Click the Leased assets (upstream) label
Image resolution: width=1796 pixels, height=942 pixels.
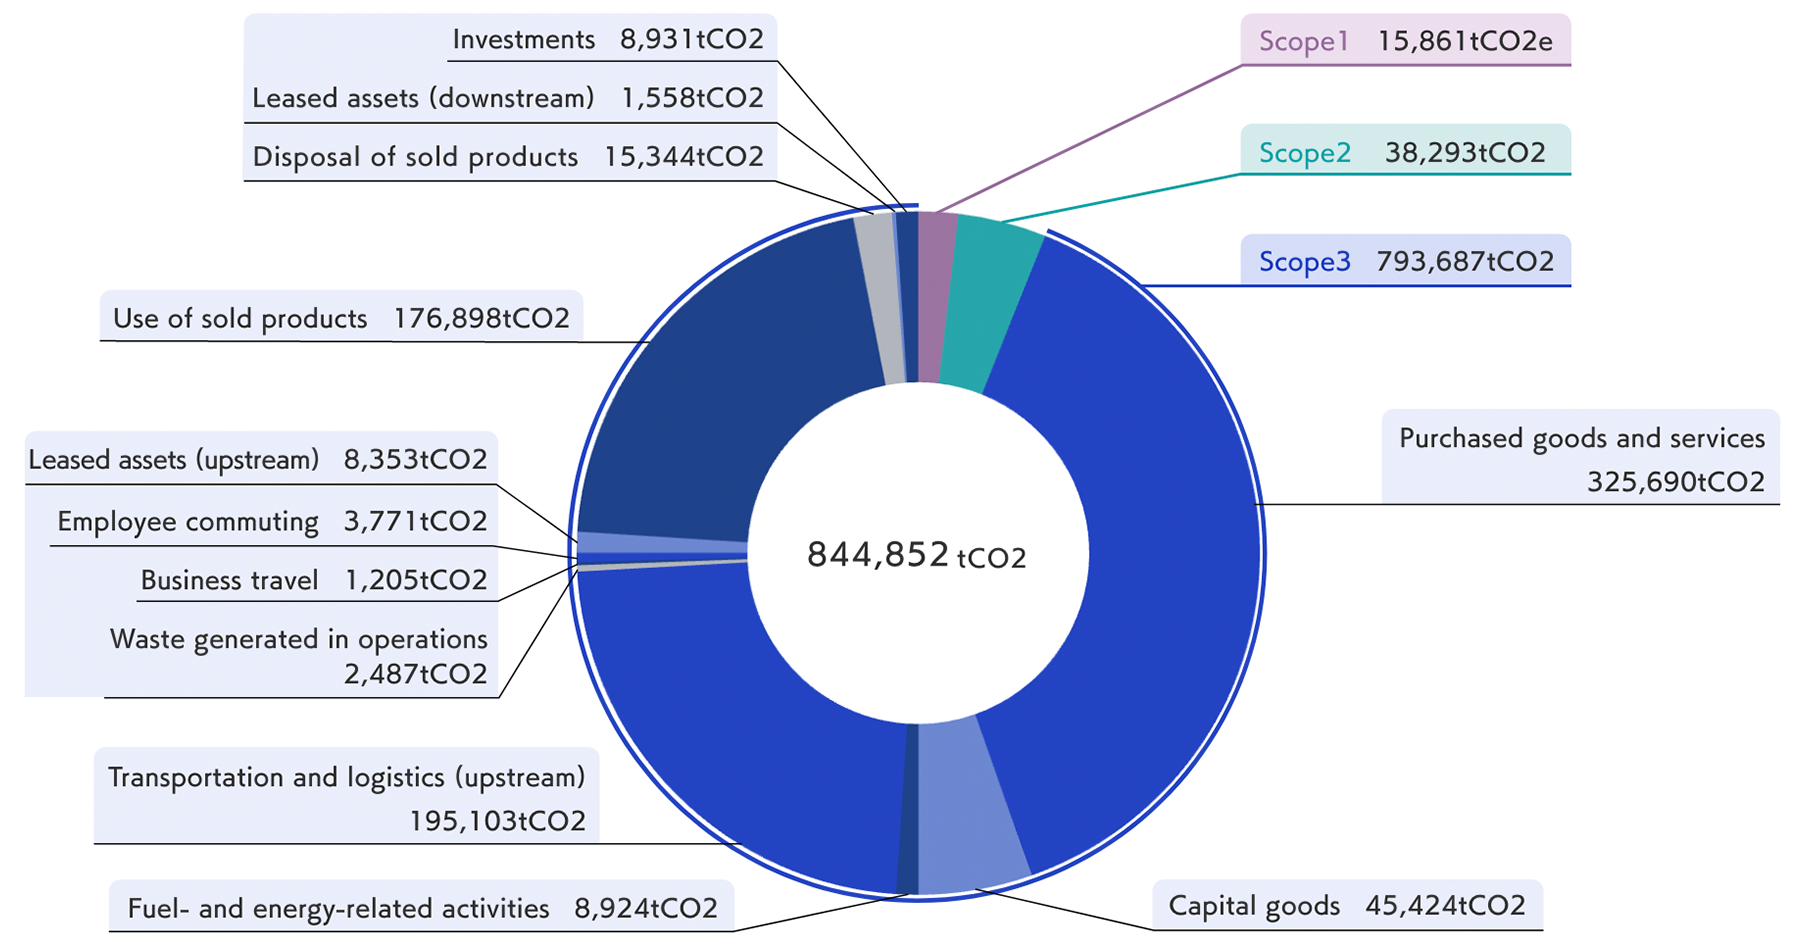(x=258, y=460)
